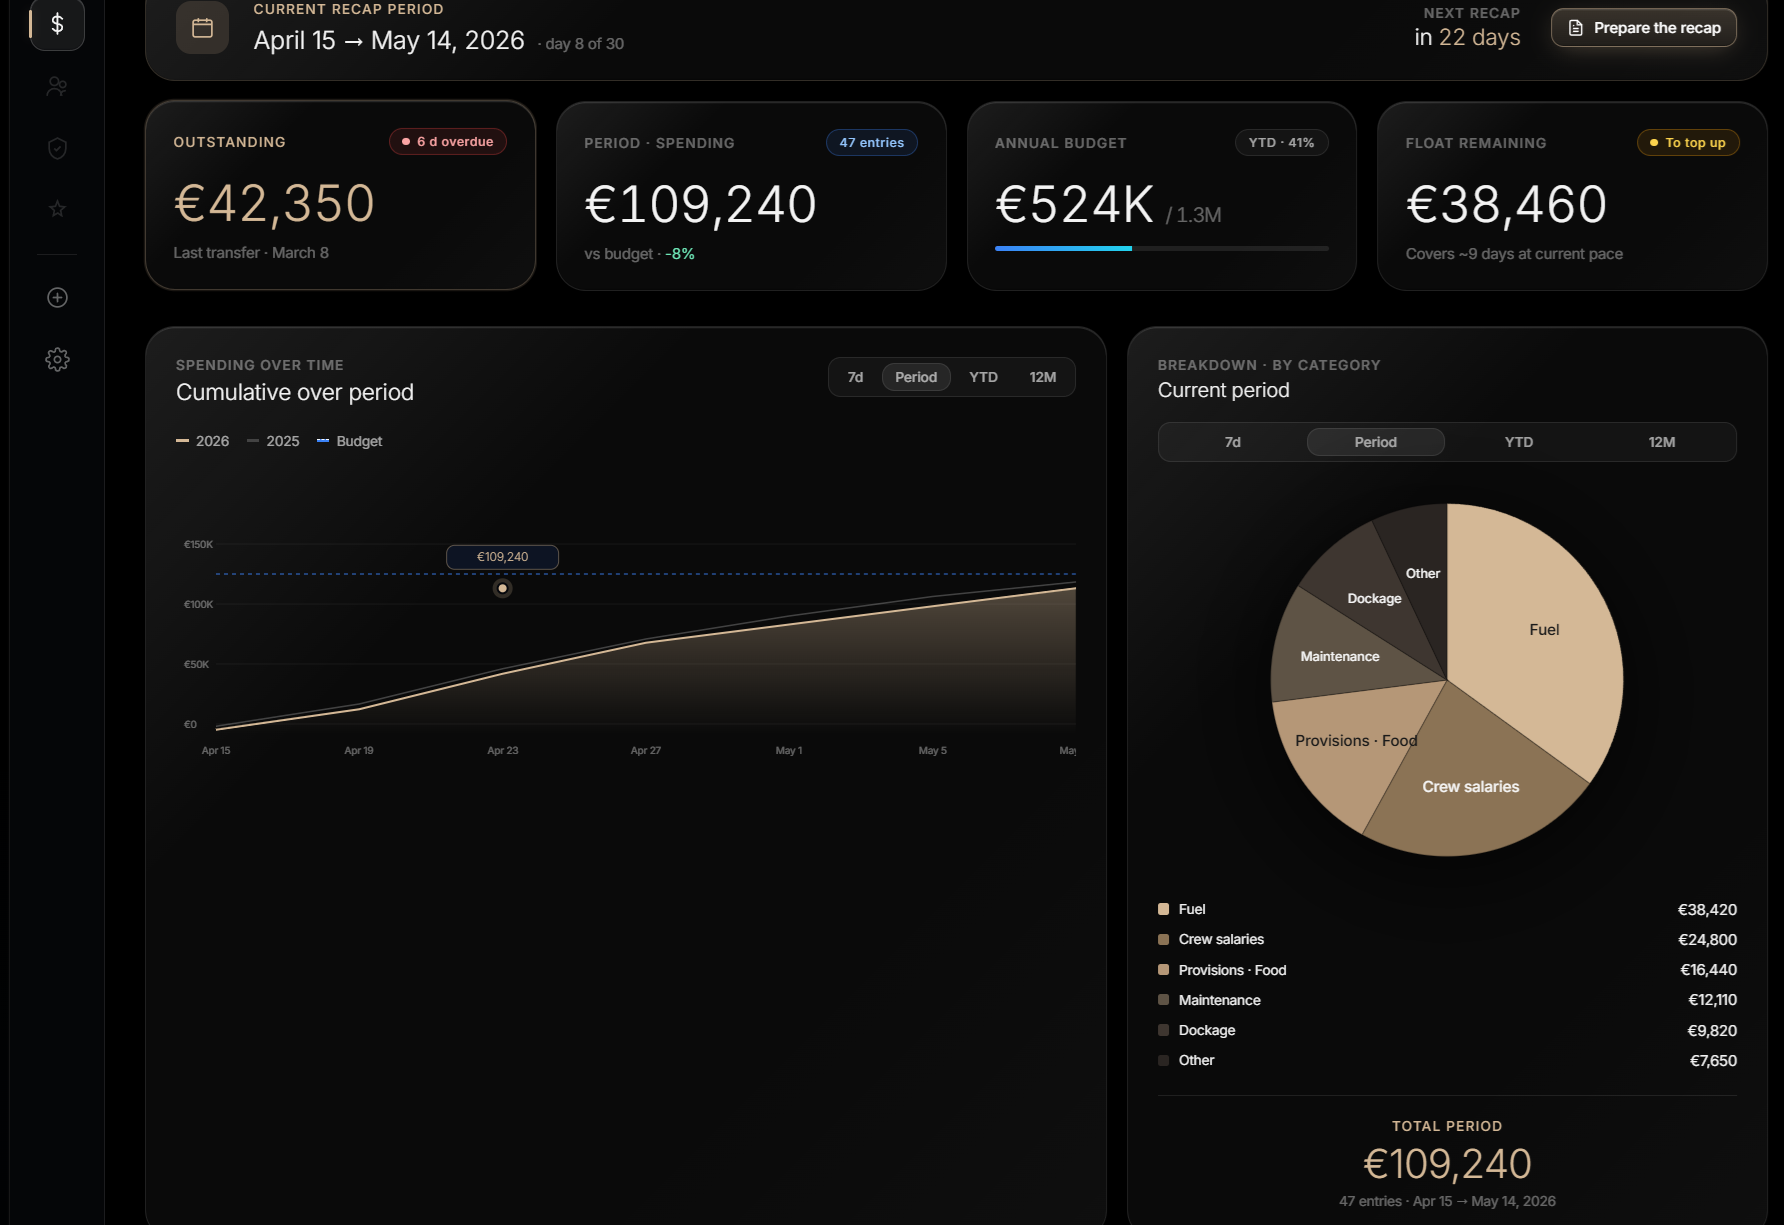Select YTD tab in Spending Over Time
The image size is (1784, 1225).
point(983,377)
